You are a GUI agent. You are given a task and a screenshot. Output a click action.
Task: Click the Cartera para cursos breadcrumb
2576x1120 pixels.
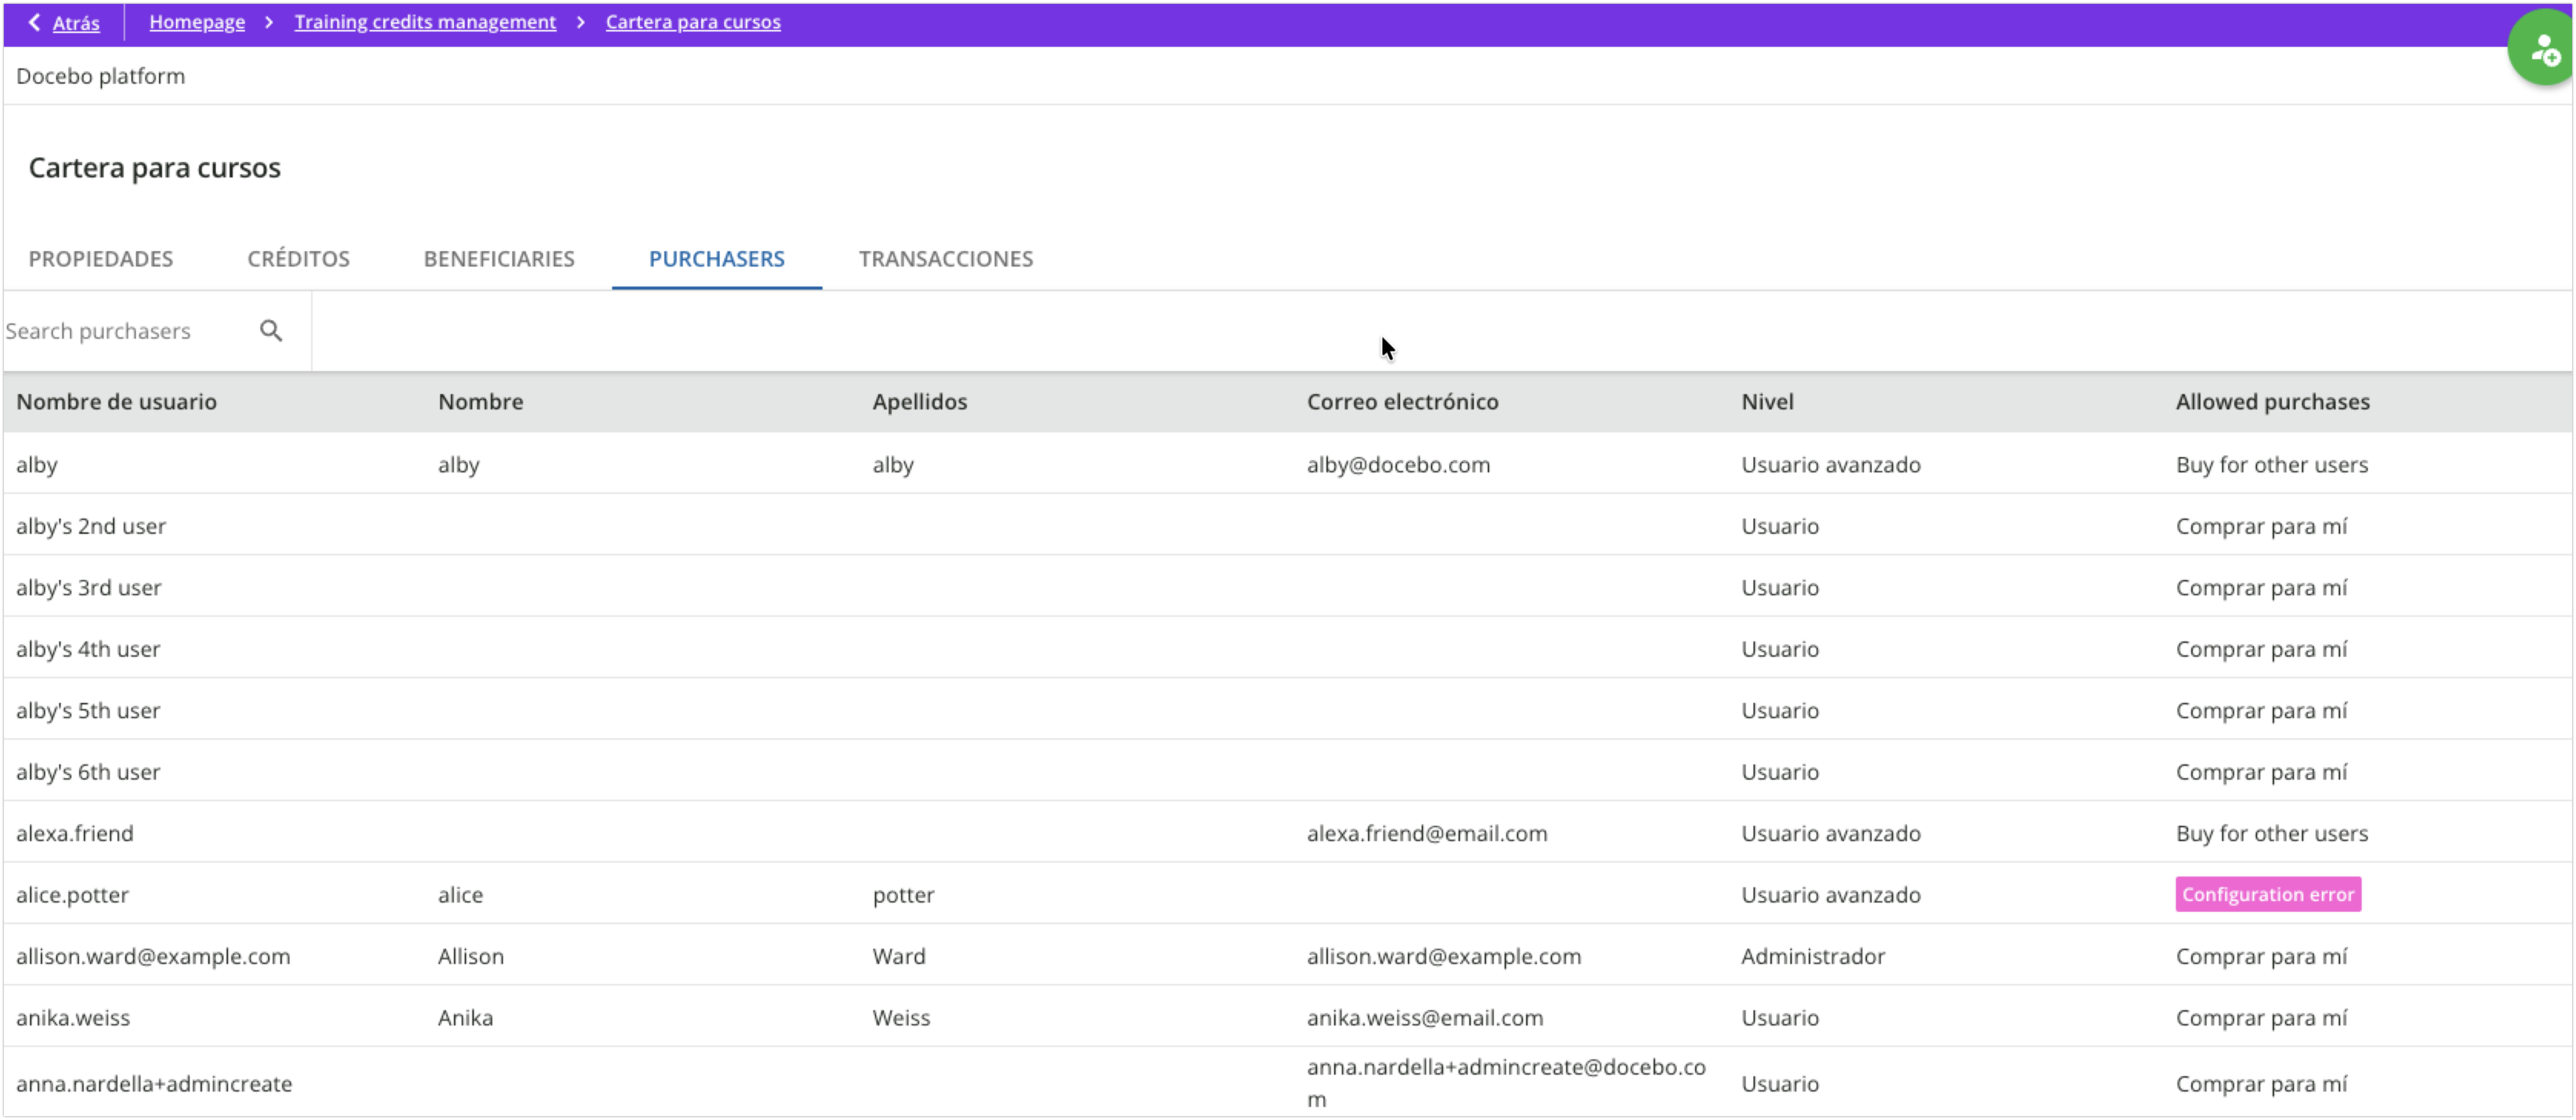[693, 22]
